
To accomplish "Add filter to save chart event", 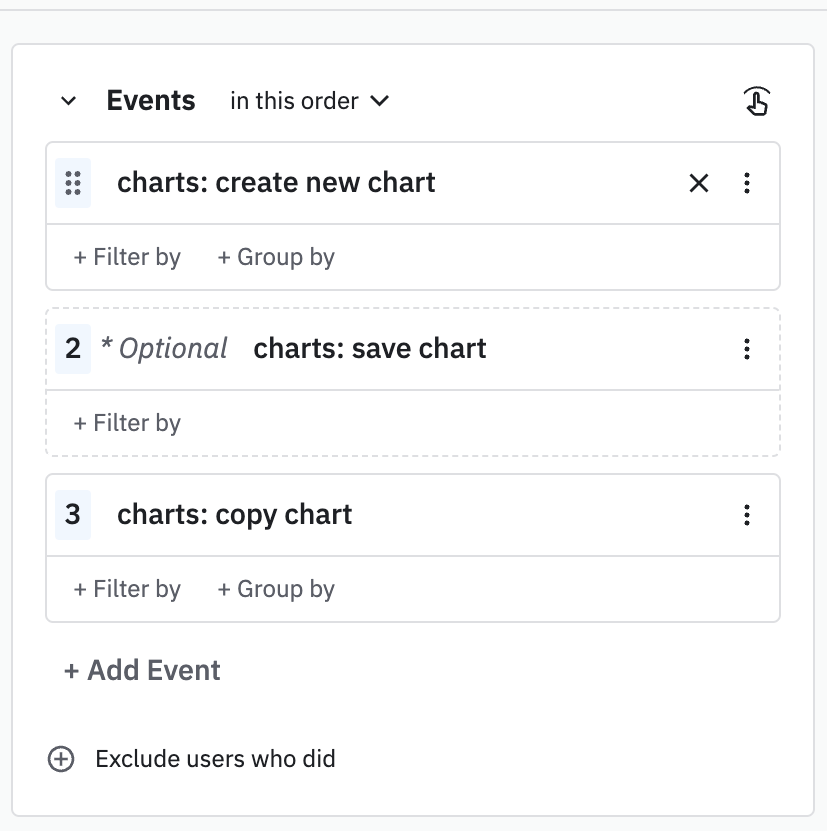I will (x=127, y=423).
